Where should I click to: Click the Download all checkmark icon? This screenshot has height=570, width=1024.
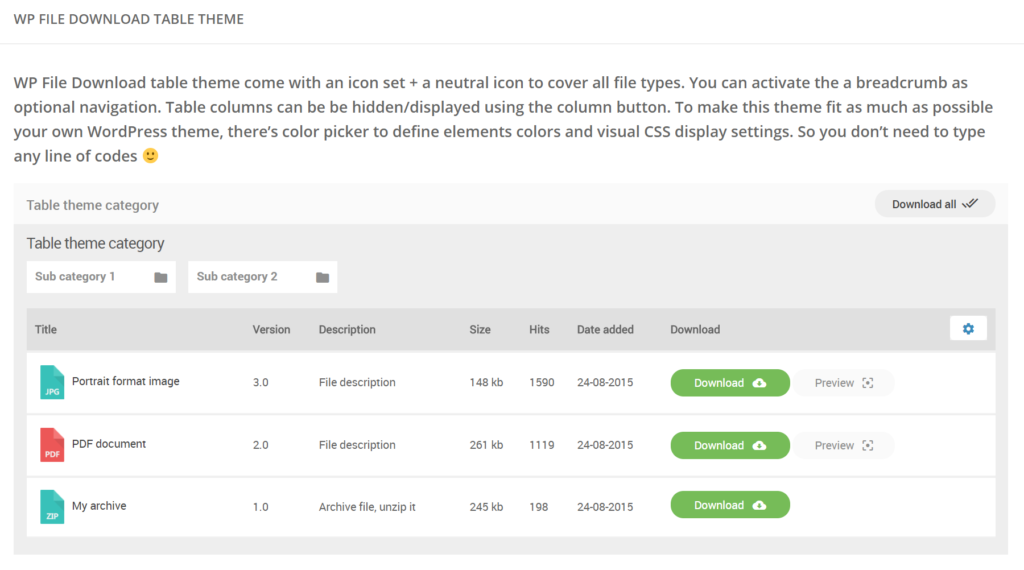(970, 204)
